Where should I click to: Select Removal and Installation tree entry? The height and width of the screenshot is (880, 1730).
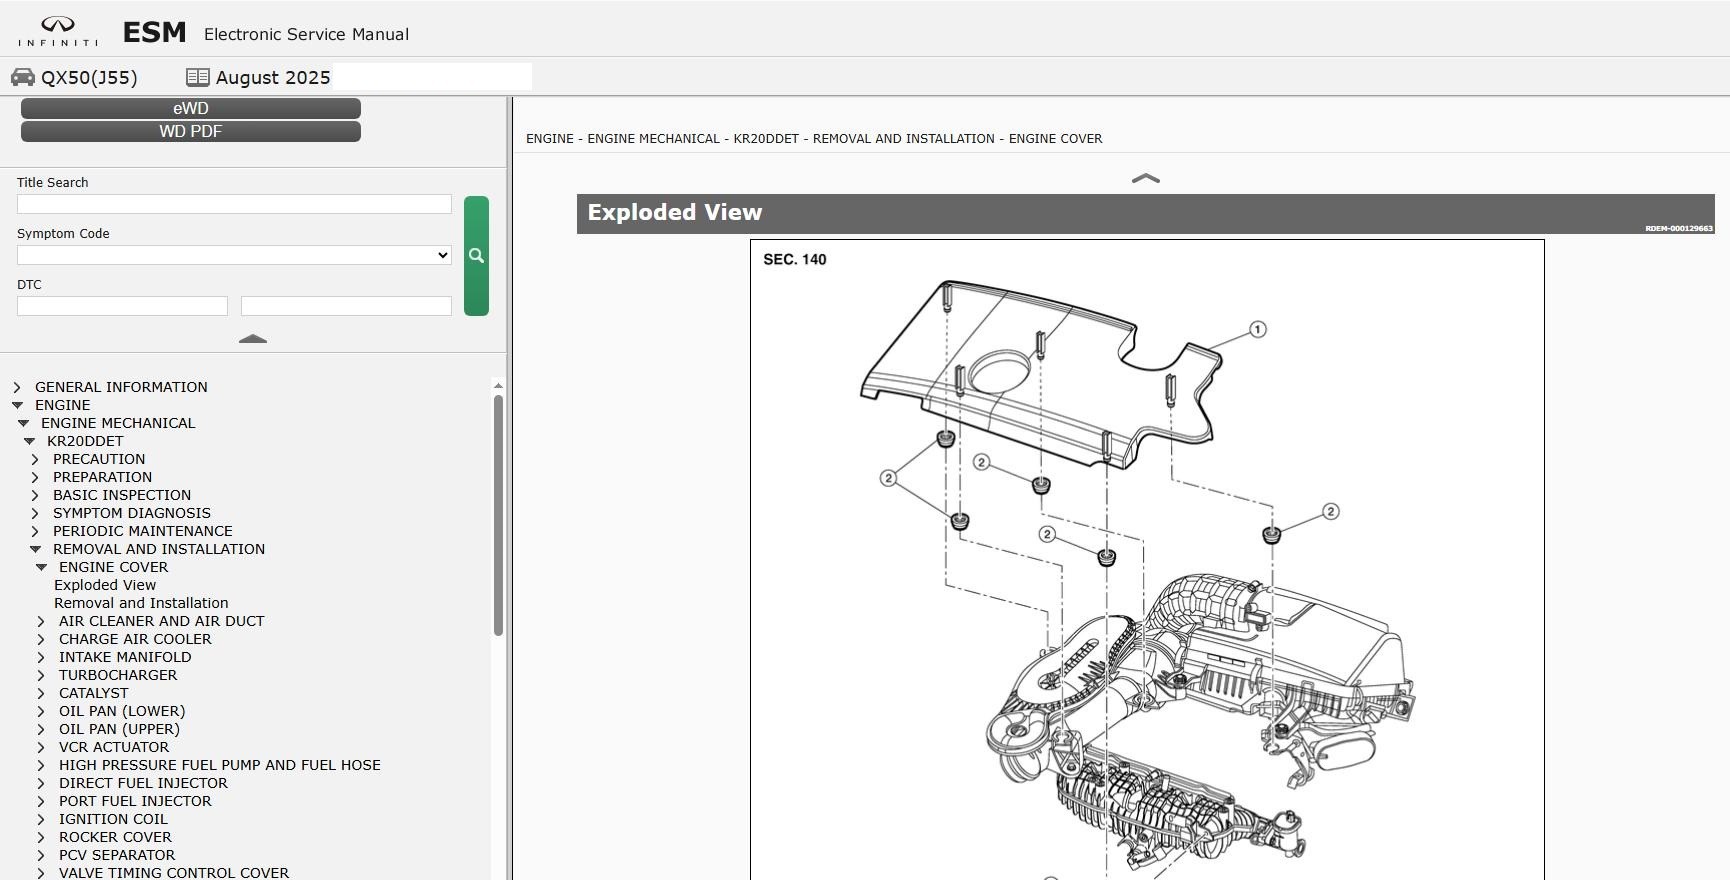click(141, 603)
